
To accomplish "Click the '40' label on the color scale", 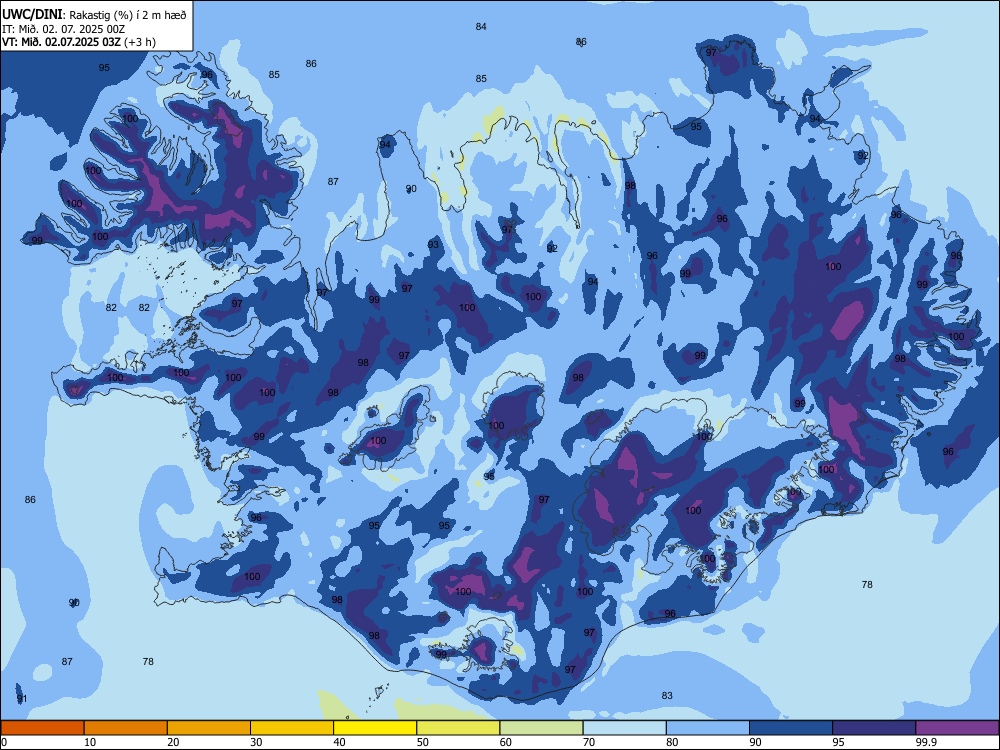I will click(339, 742).
